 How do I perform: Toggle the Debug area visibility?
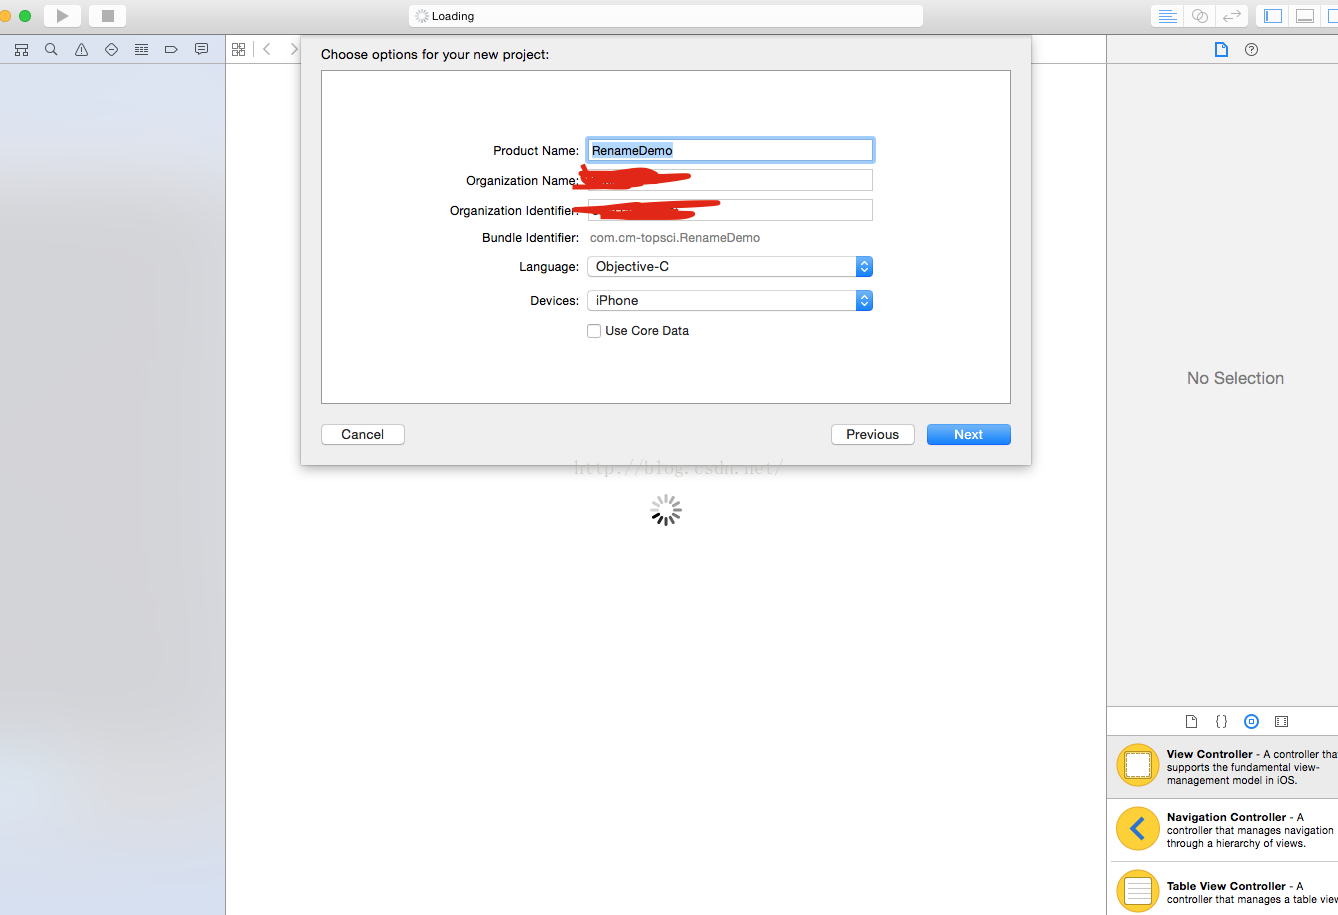point(1305,16)
